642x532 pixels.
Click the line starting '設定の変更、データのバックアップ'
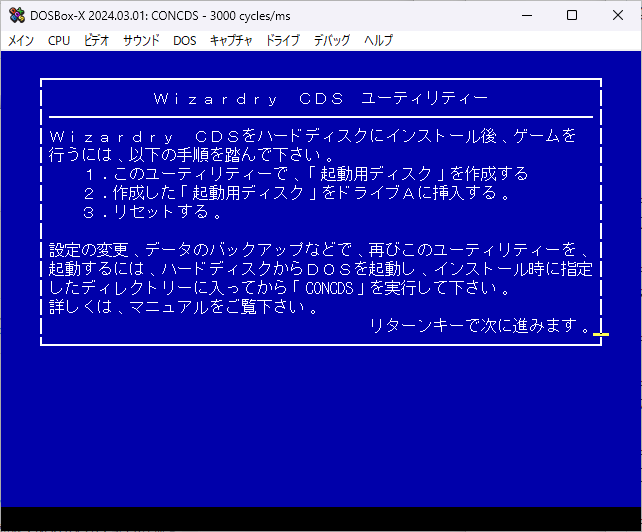point(319,249)
